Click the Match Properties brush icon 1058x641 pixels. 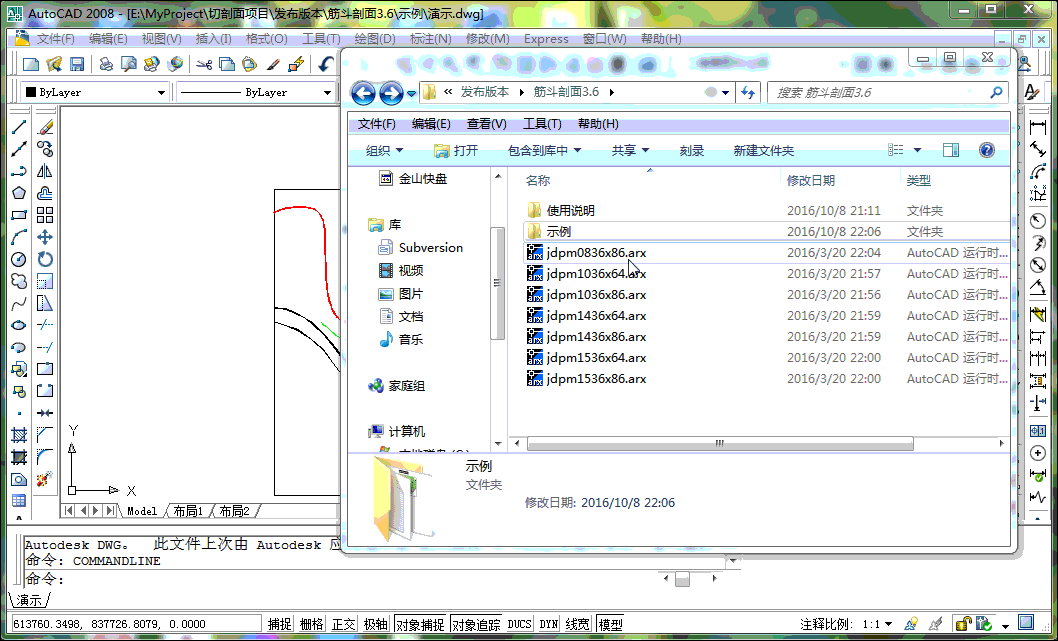[x=273, y=64]
